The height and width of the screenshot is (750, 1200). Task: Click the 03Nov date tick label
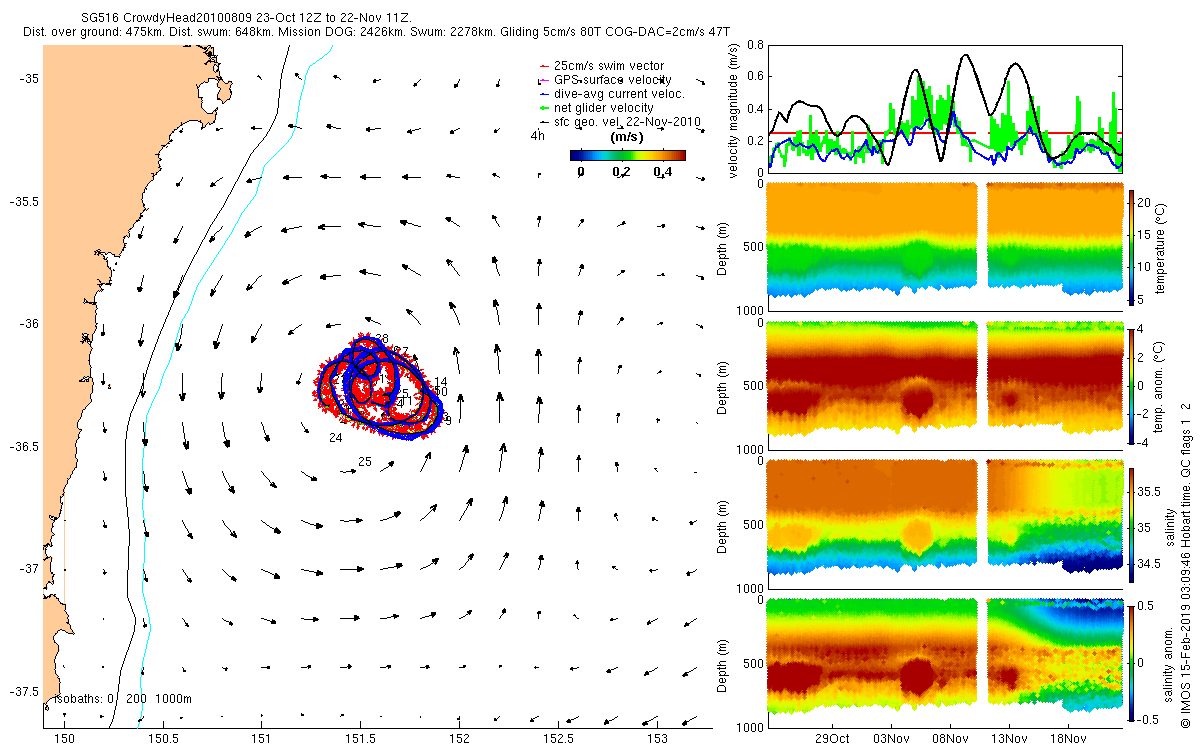891,739
